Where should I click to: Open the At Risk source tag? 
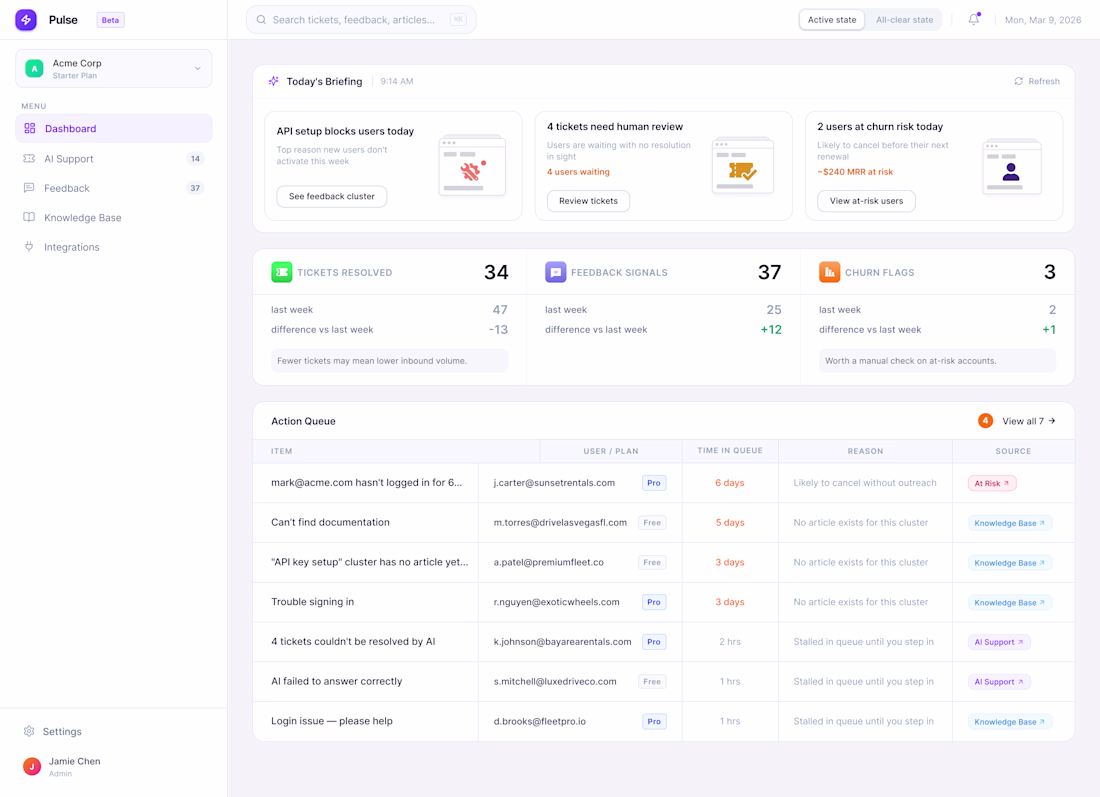(x=992, y=483)
